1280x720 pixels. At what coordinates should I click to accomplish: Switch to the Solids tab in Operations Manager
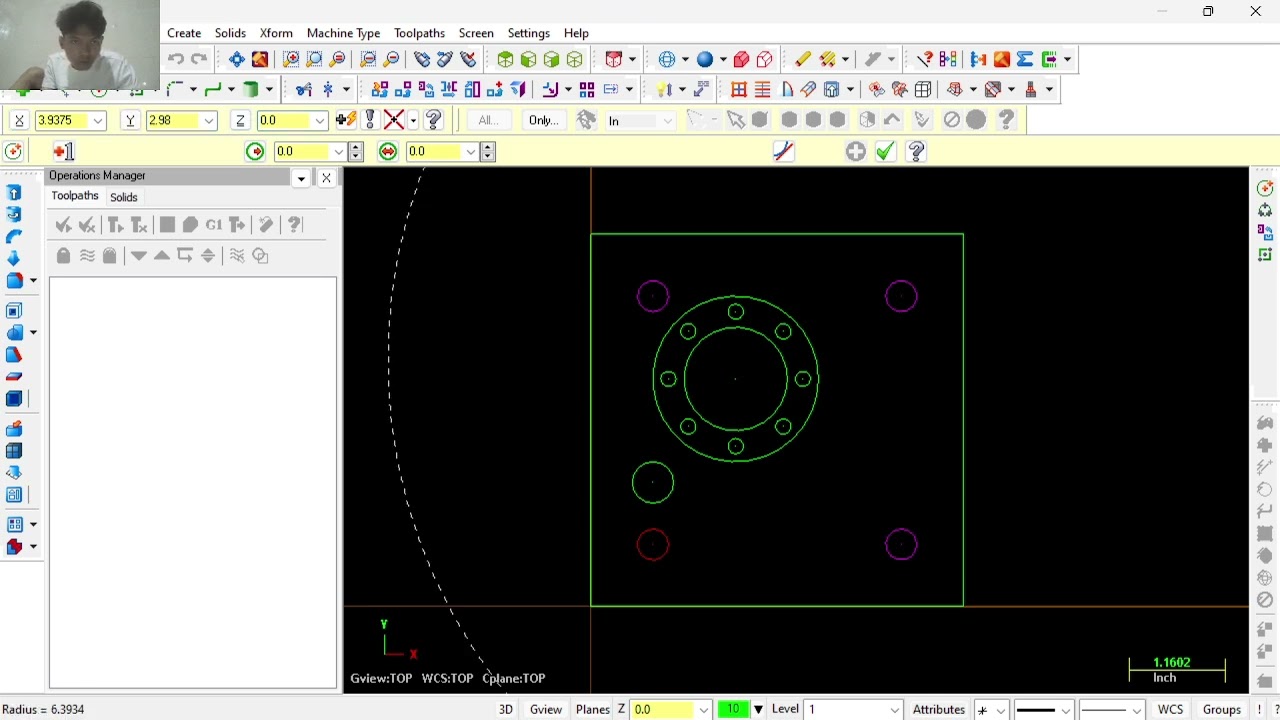pos(124,197)
